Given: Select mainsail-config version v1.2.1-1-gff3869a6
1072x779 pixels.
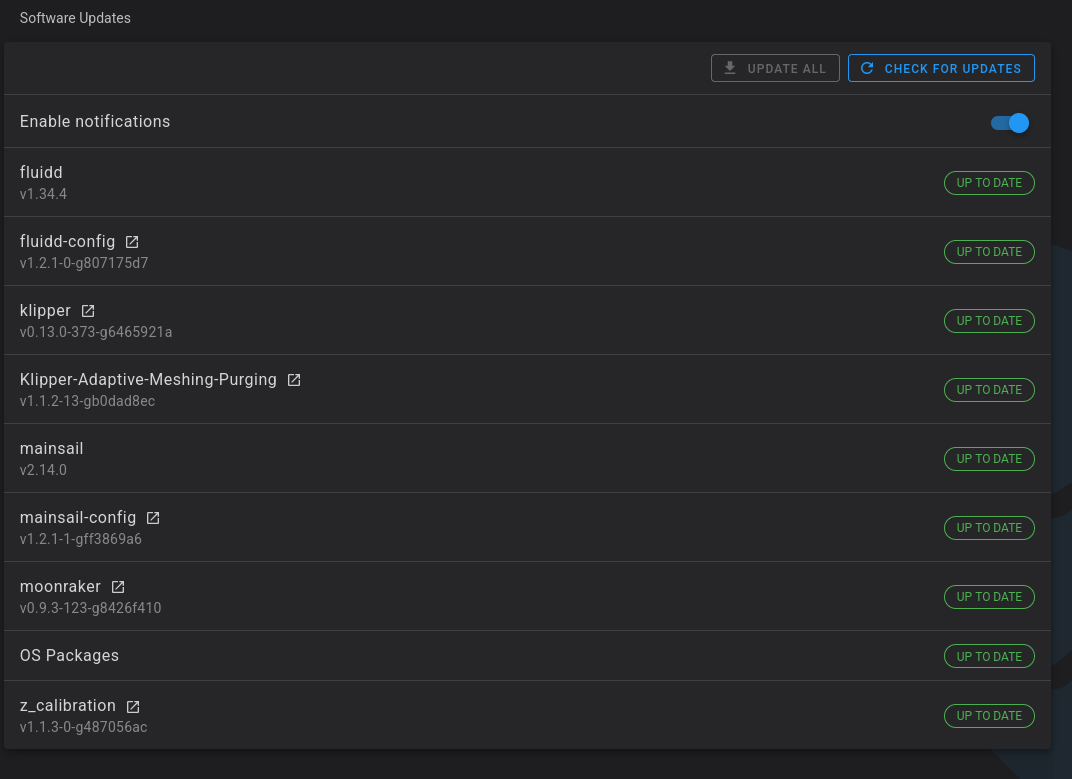Looking at the screenshot, I should 81,540.
